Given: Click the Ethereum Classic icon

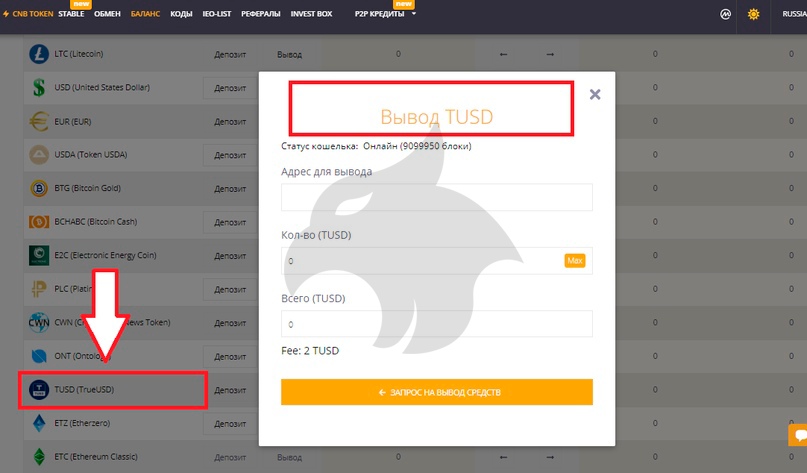Looking at the screenshot, I should pos(39,457).
